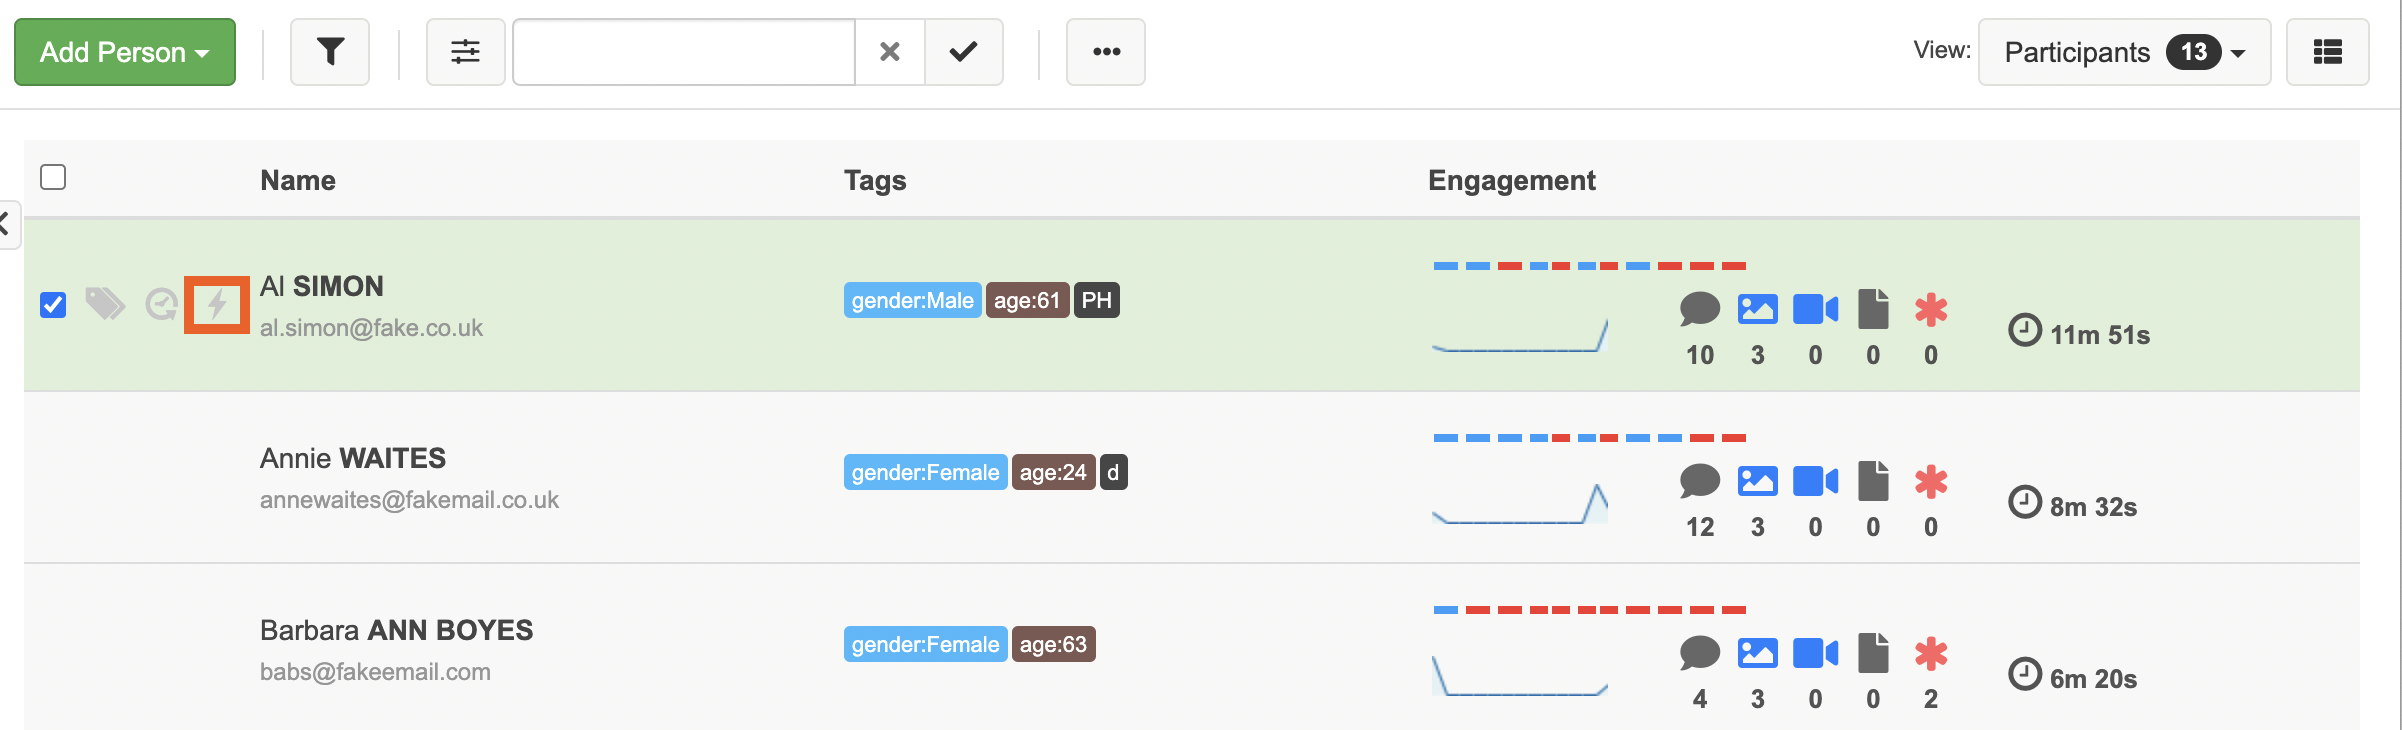Viewport: 2402px width, 730px height.
Task: Uncheck the Al Simon row checkbox
Action: (x=53, y=304)
